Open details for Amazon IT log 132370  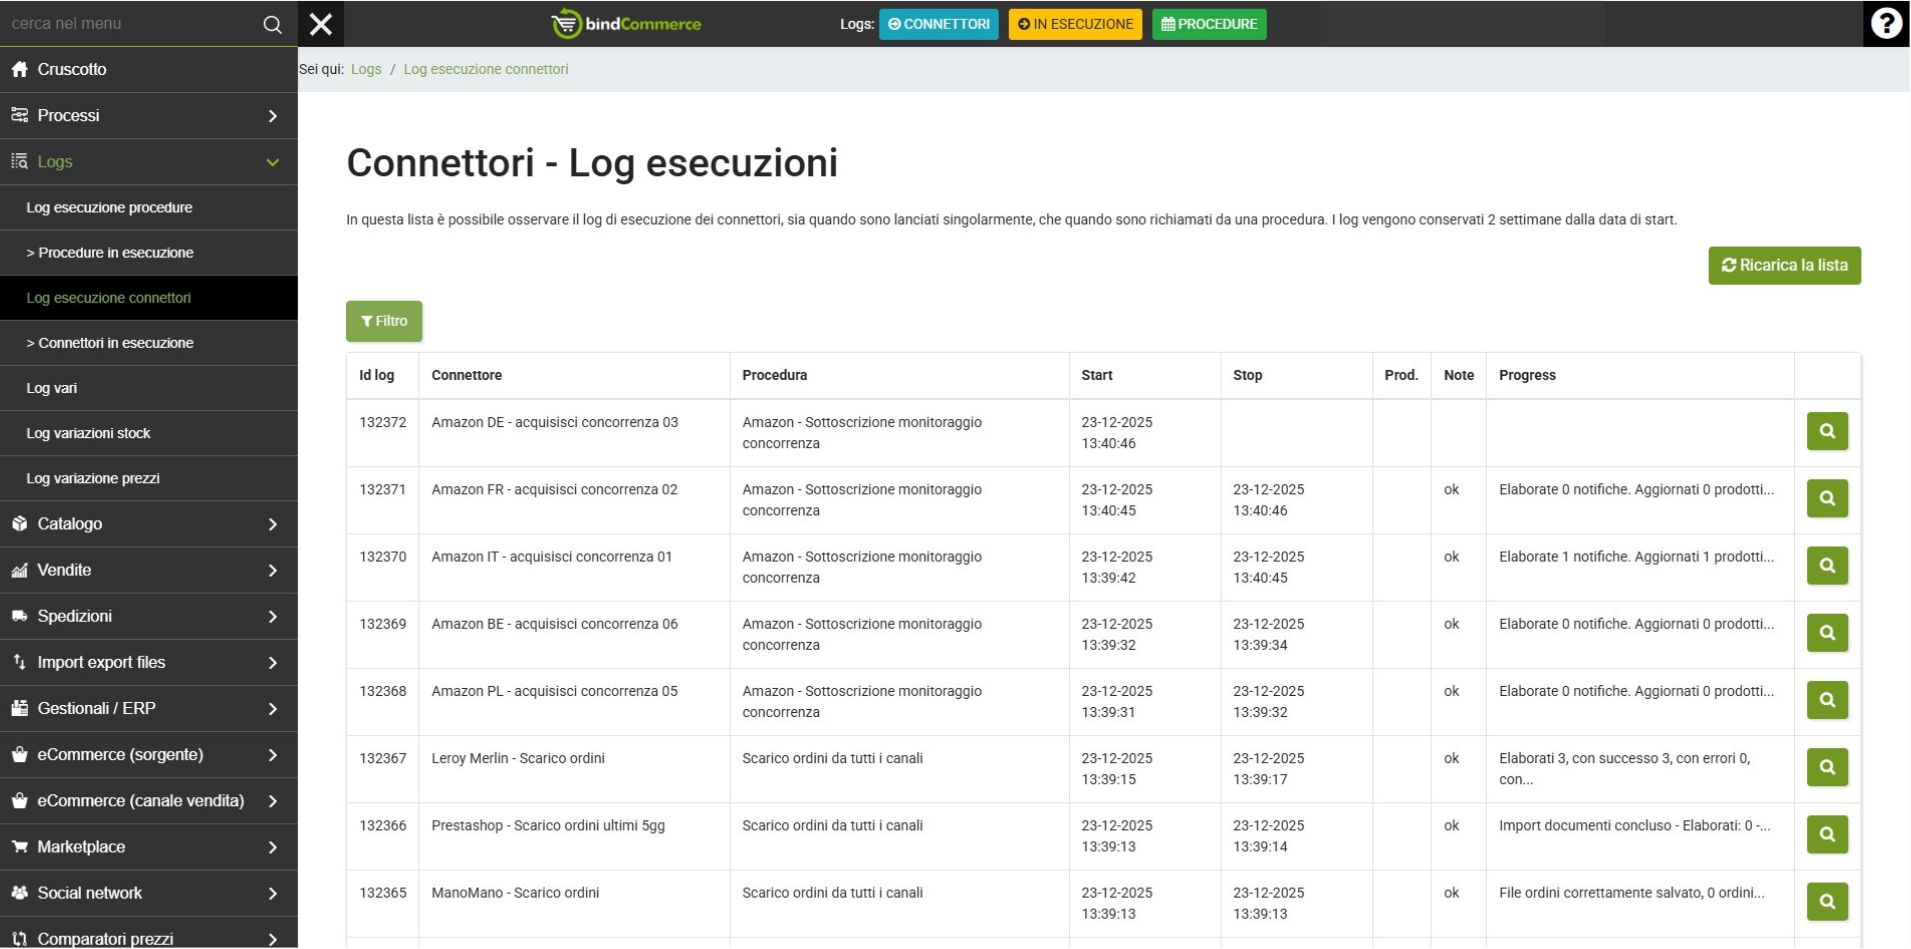[x=1826, y=566]
